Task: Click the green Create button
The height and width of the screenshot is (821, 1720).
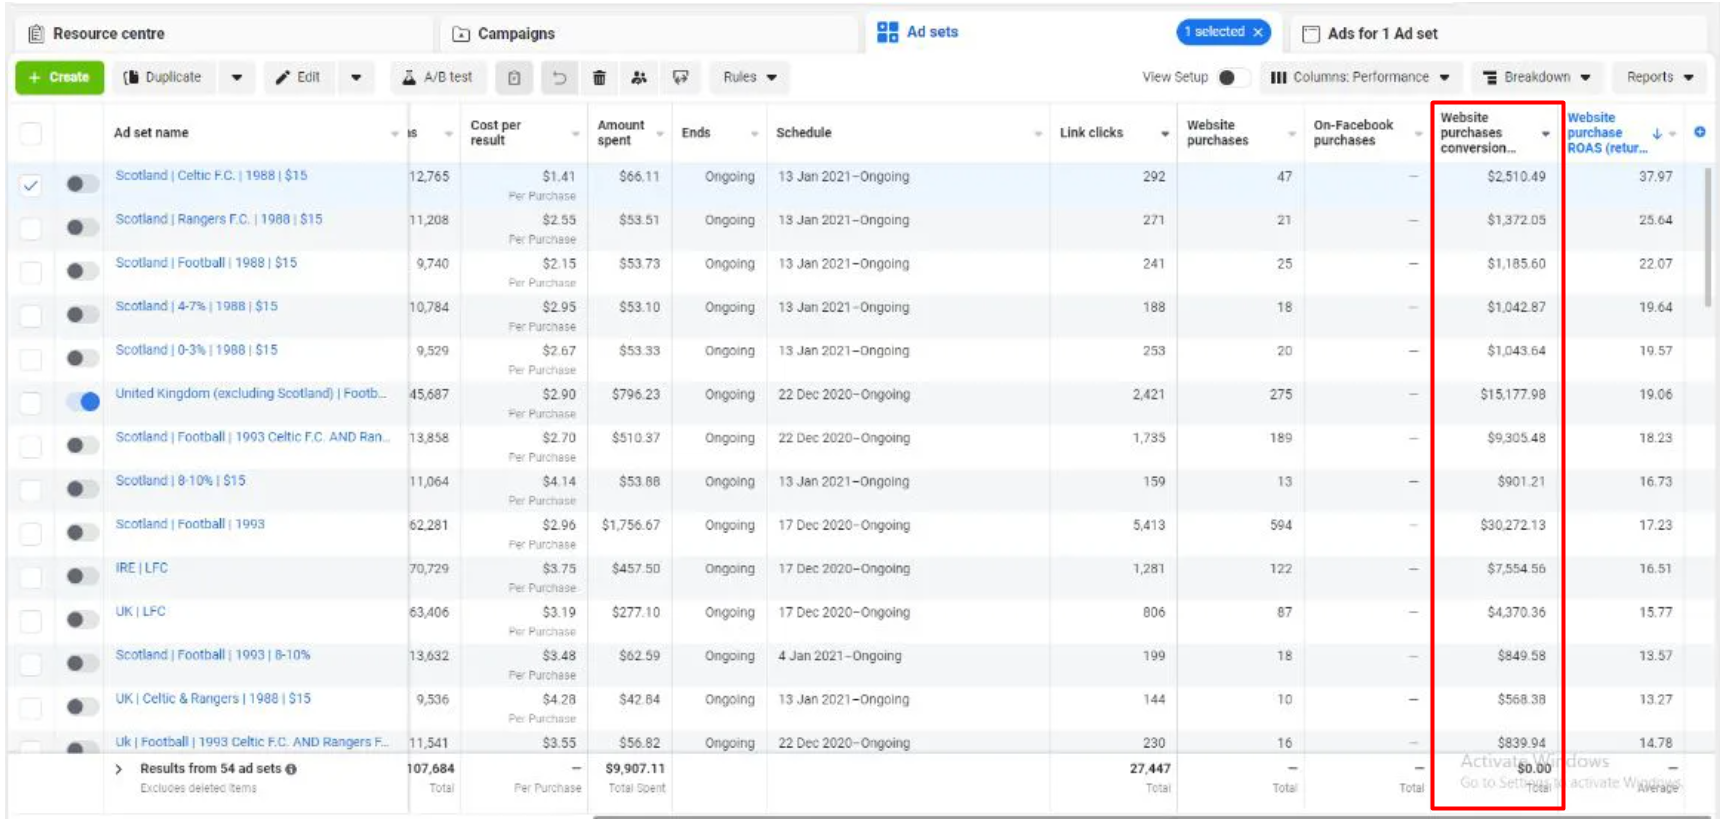Action: [x=59, y=77]
